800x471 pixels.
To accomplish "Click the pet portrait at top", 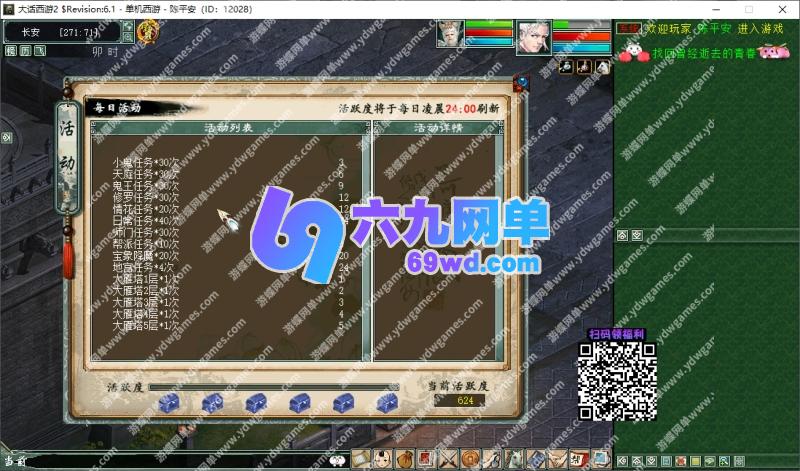I will 451,34.
